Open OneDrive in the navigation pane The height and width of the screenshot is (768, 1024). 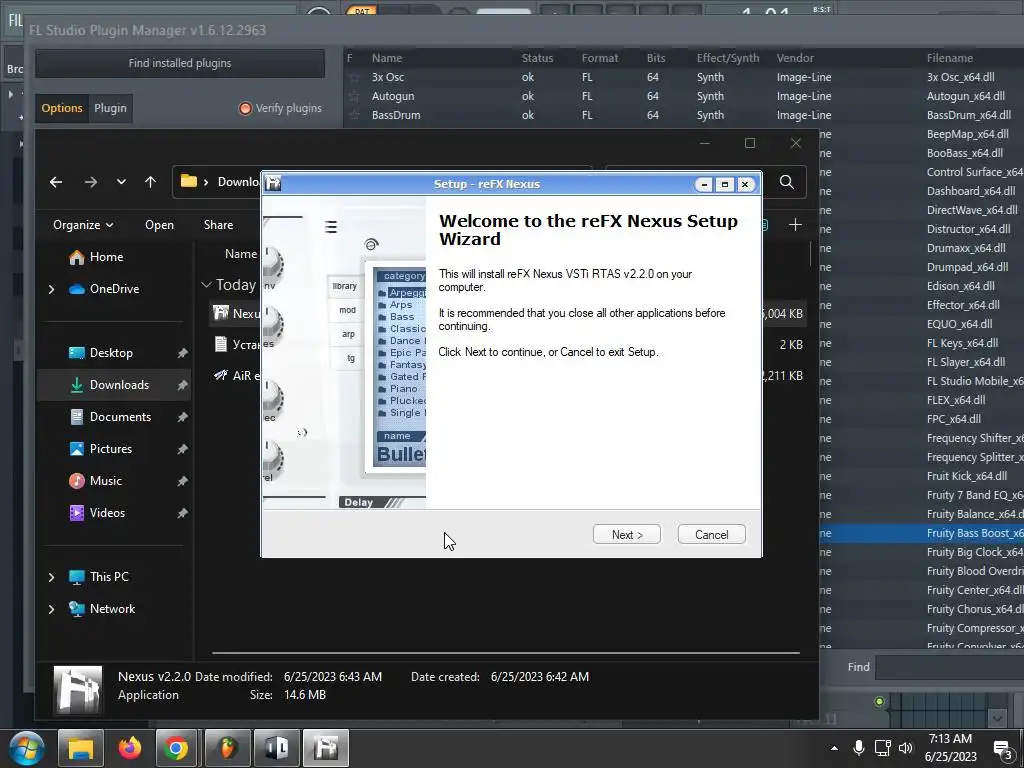(104, 289)
